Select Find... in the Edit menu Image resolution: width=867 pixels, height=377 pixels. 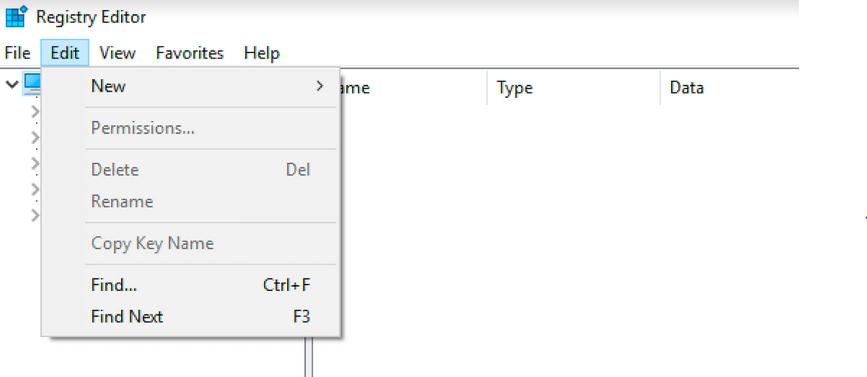[x=191, y=285]
